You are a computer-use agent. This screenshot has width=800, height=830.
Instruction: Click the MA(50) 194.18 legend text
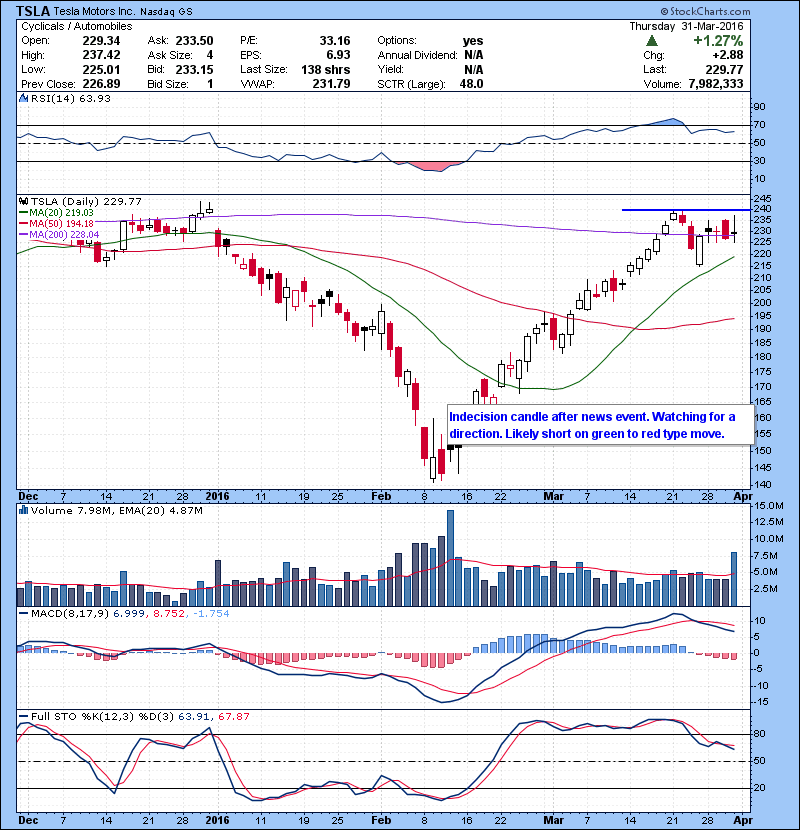tap(61, 224)
